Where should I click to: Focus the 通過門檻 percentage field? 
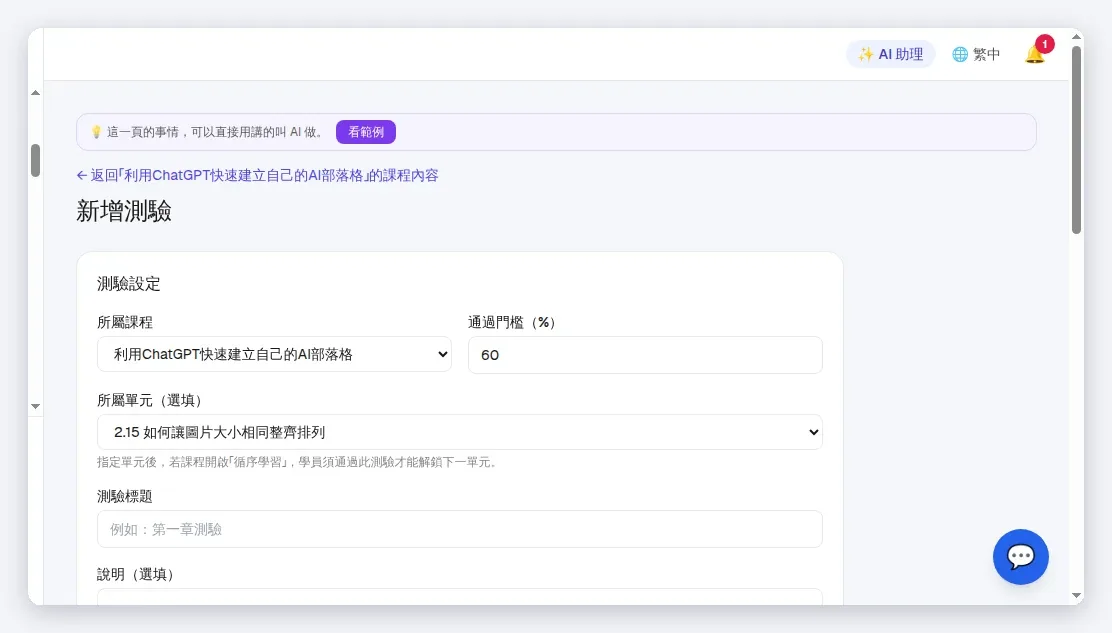[645, 354]
